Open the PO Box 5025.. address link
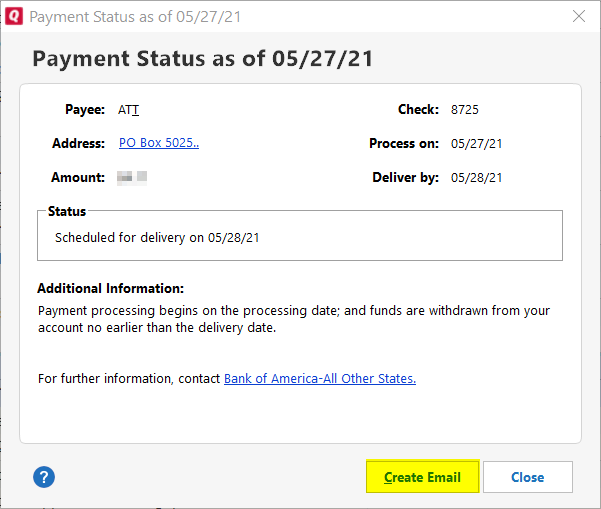The height and width of the screenshot is (509, 601). click(x=159, y=143)
